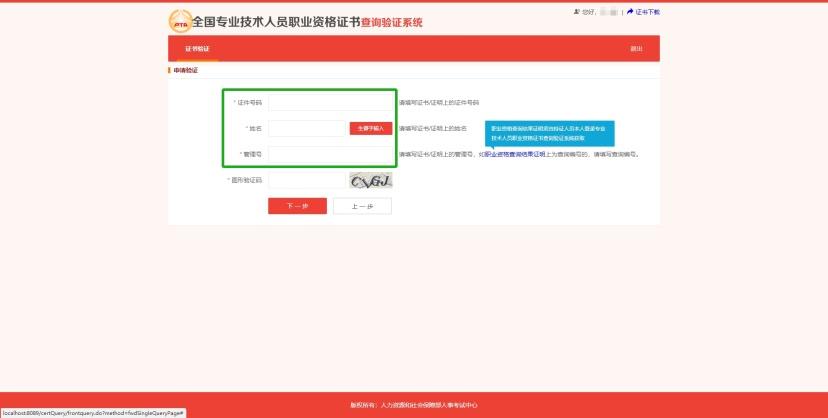
Task: Click the blue tooltip about 管理号
Action: point(550,133)
